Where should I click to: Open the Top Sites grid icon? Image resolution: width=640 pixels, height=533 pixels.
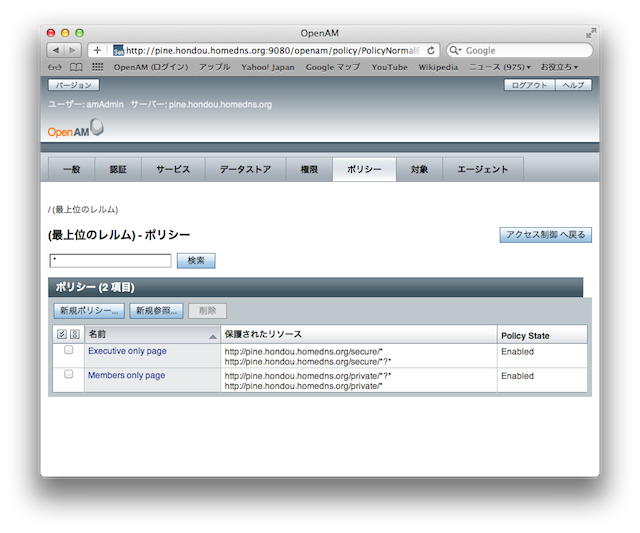tap(97, 67)
